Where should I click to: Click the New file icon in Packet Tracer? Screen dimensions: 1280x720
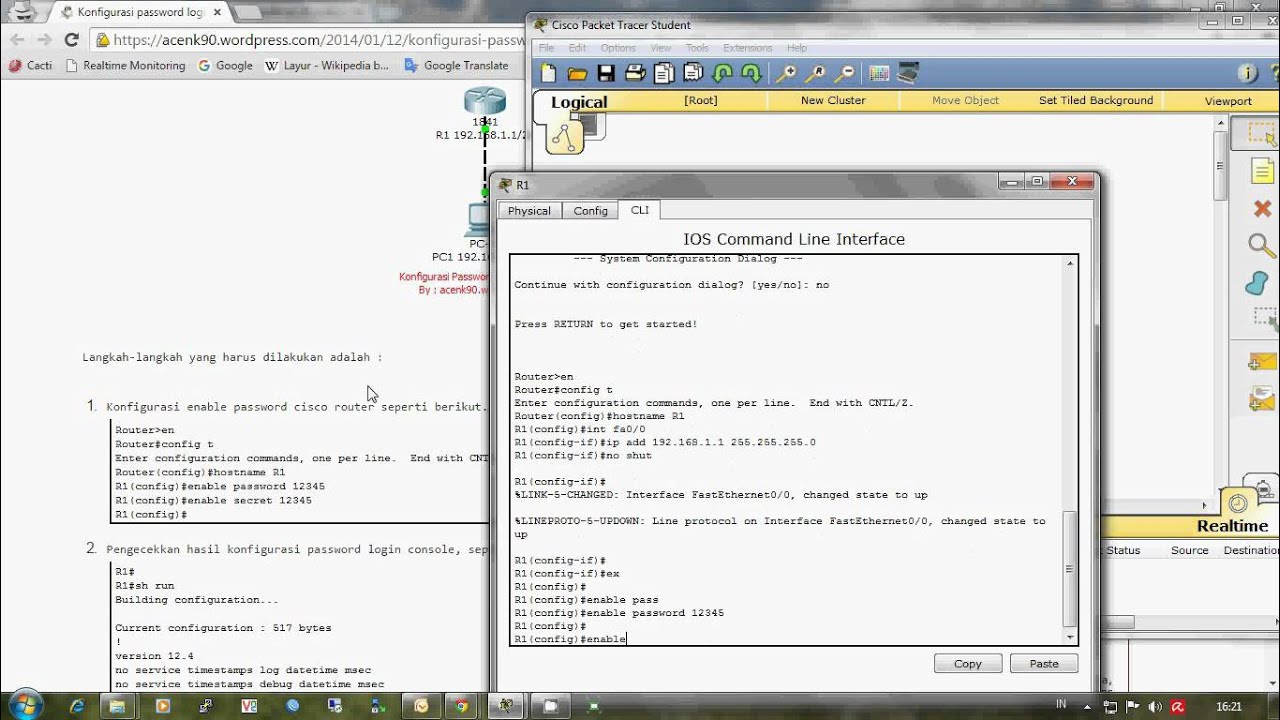tap(549, 73)
